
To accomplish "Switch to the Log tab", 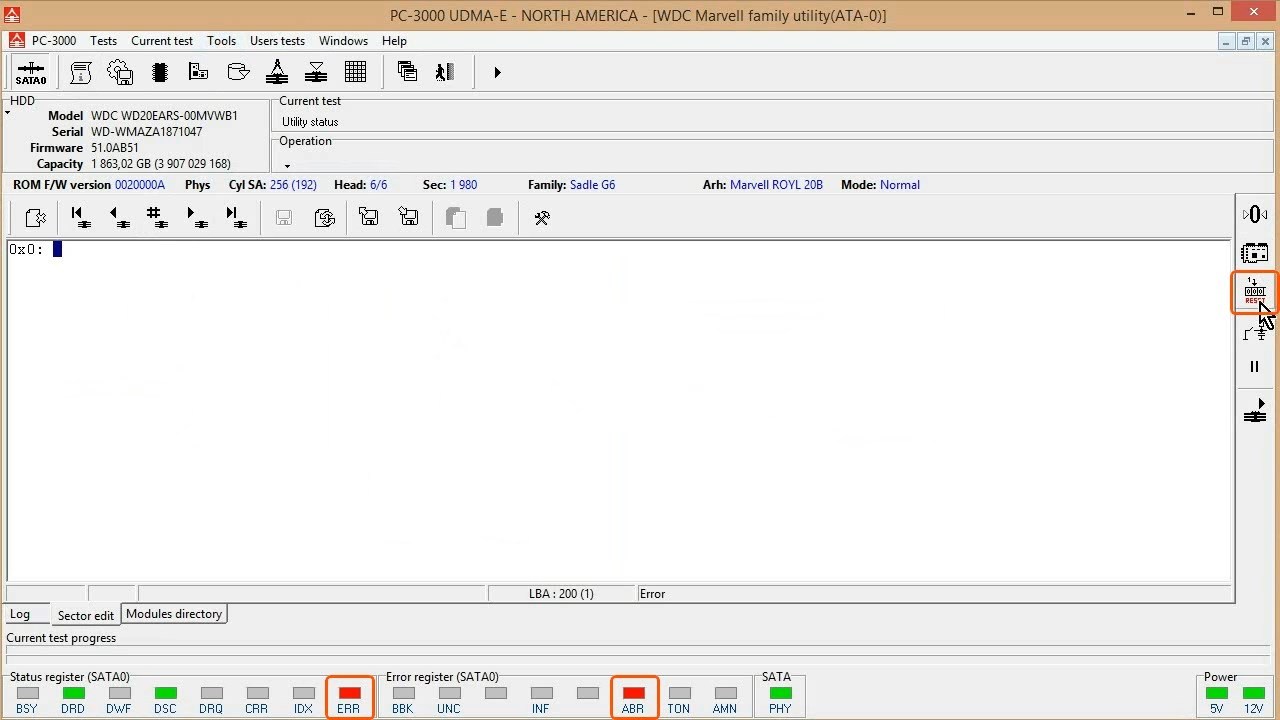I will pos(20,614).
